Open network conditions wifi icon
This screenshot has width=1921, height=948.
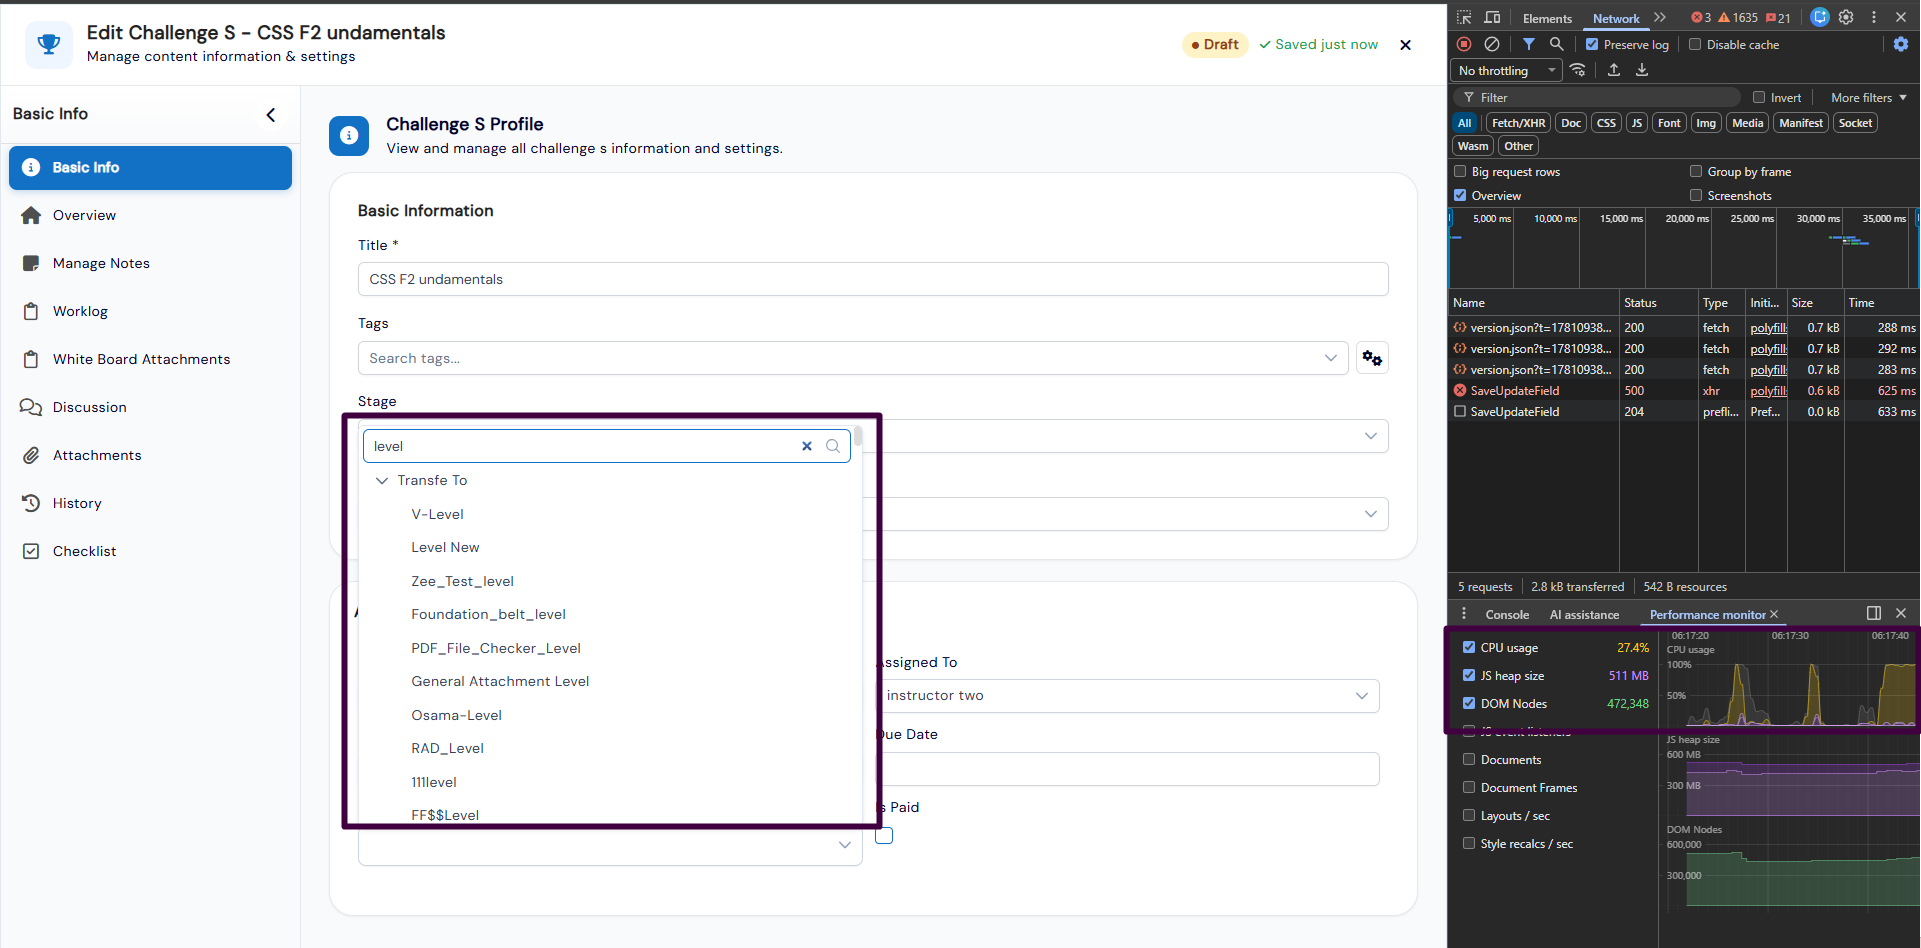pos(1578,70)
